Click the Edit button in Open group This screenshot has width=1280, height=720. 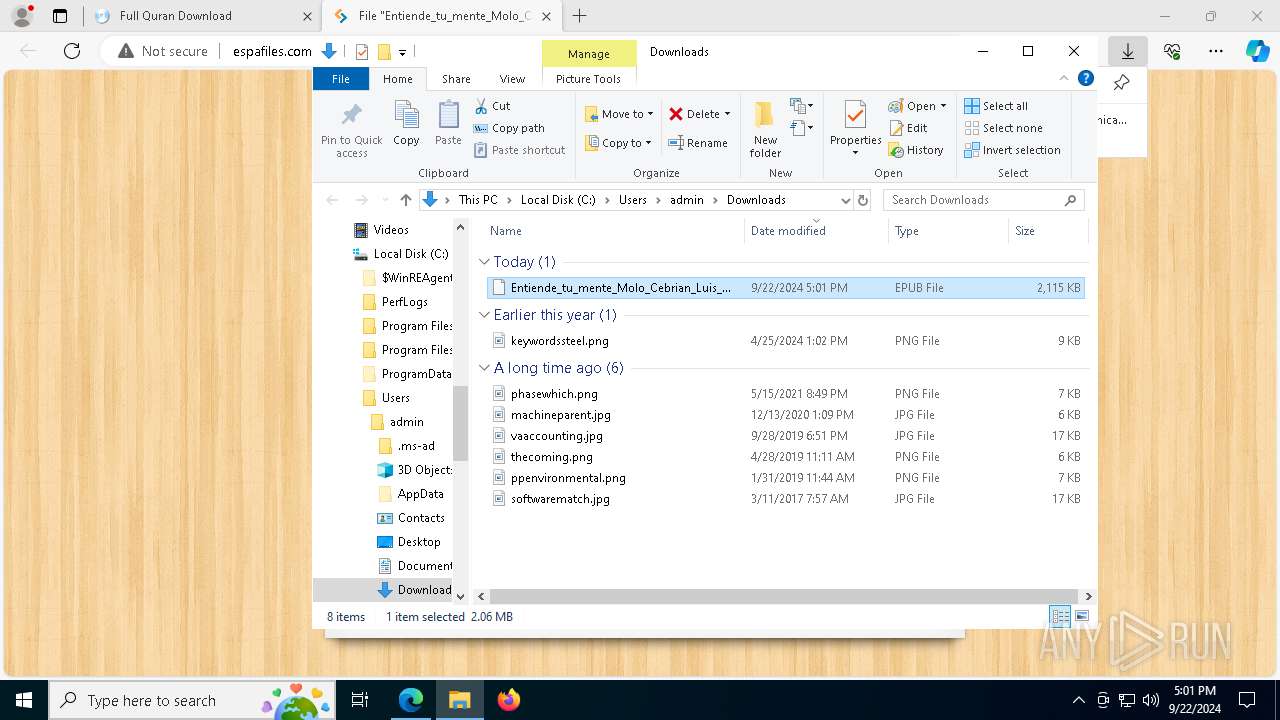coord(908,128)
